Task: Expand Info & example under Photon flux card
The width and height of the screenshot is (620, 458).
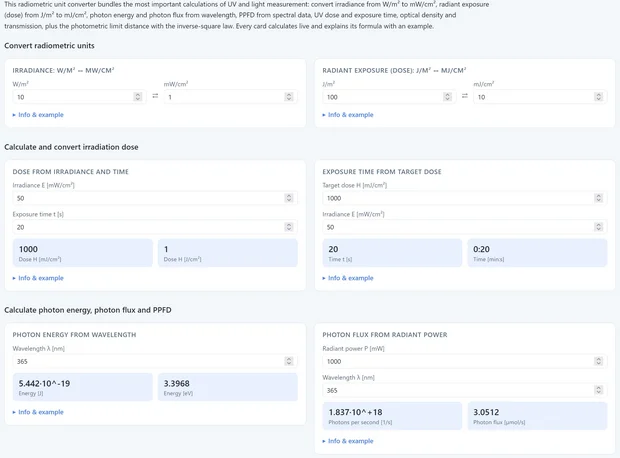Action: click(348, 441)
